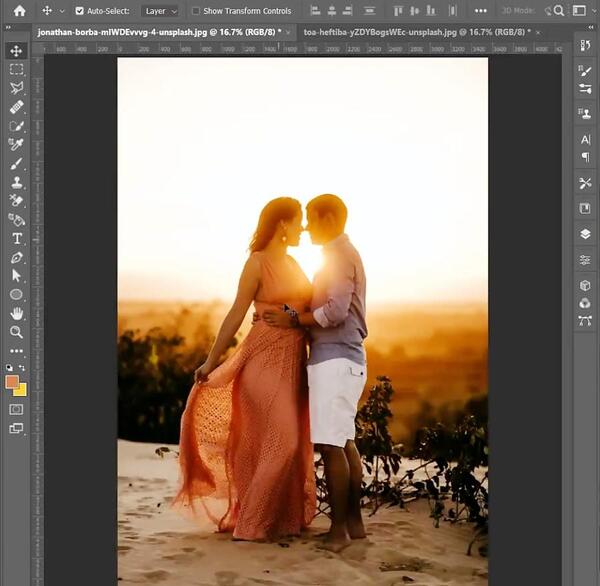Click the Home button
This screenshot has width=600, height=586.
point(20,10)
